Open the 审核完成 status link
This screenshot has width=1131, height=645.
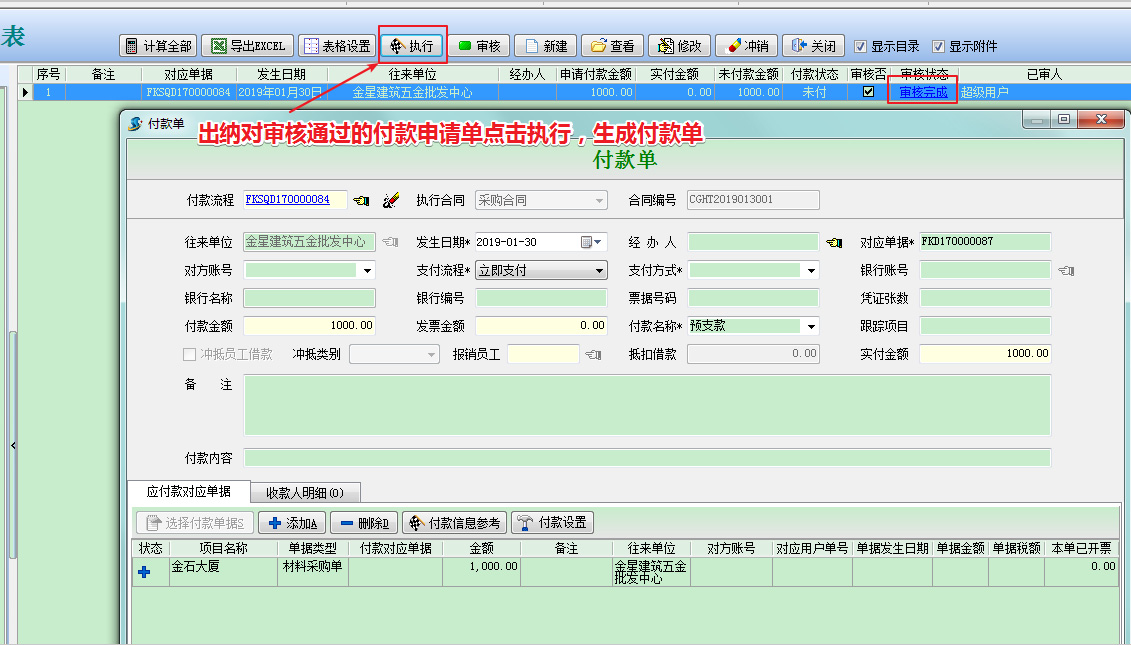pyautogui.click(x=923, y=92)
